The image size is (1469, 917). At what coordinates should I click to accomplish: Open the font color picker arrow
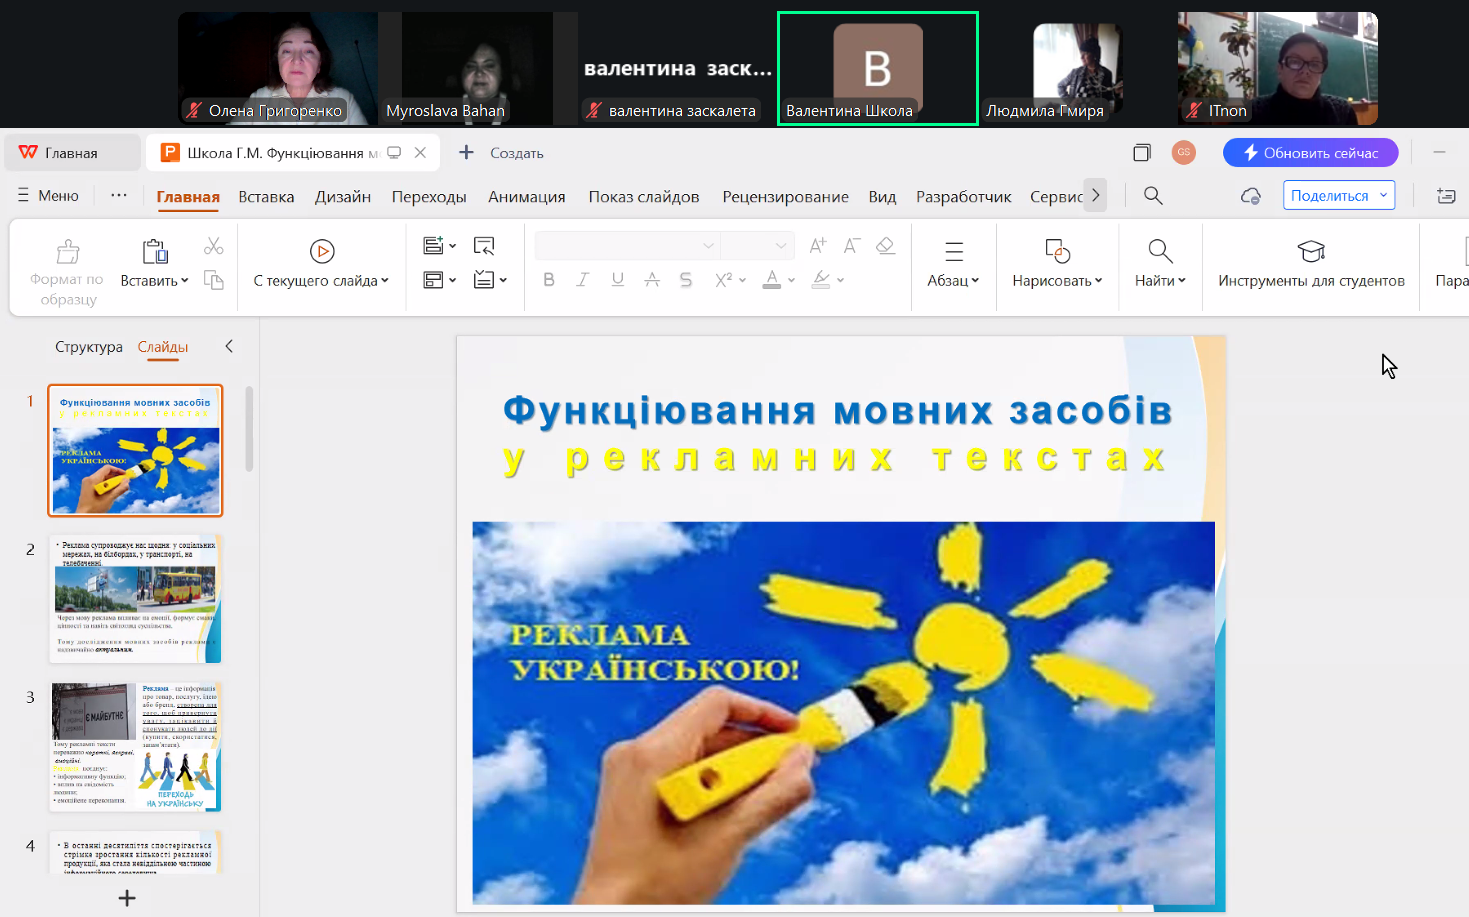(791, 281)
